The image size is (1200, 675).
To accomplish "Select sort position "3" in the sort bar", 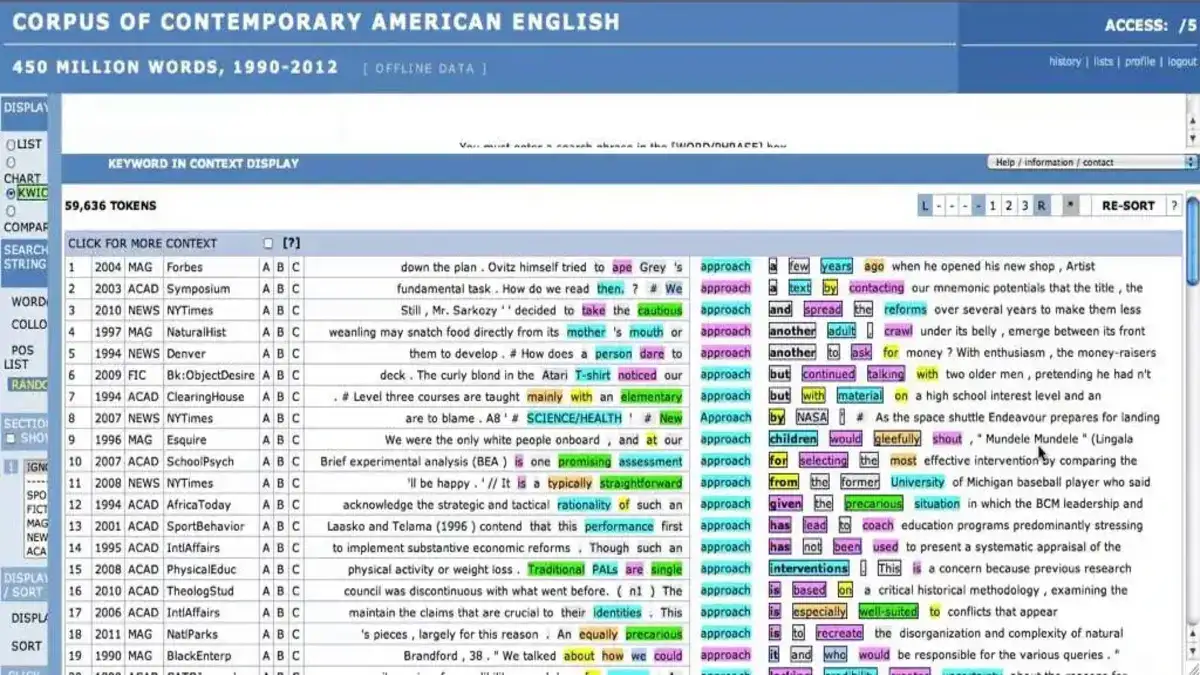I will 1024,205.
